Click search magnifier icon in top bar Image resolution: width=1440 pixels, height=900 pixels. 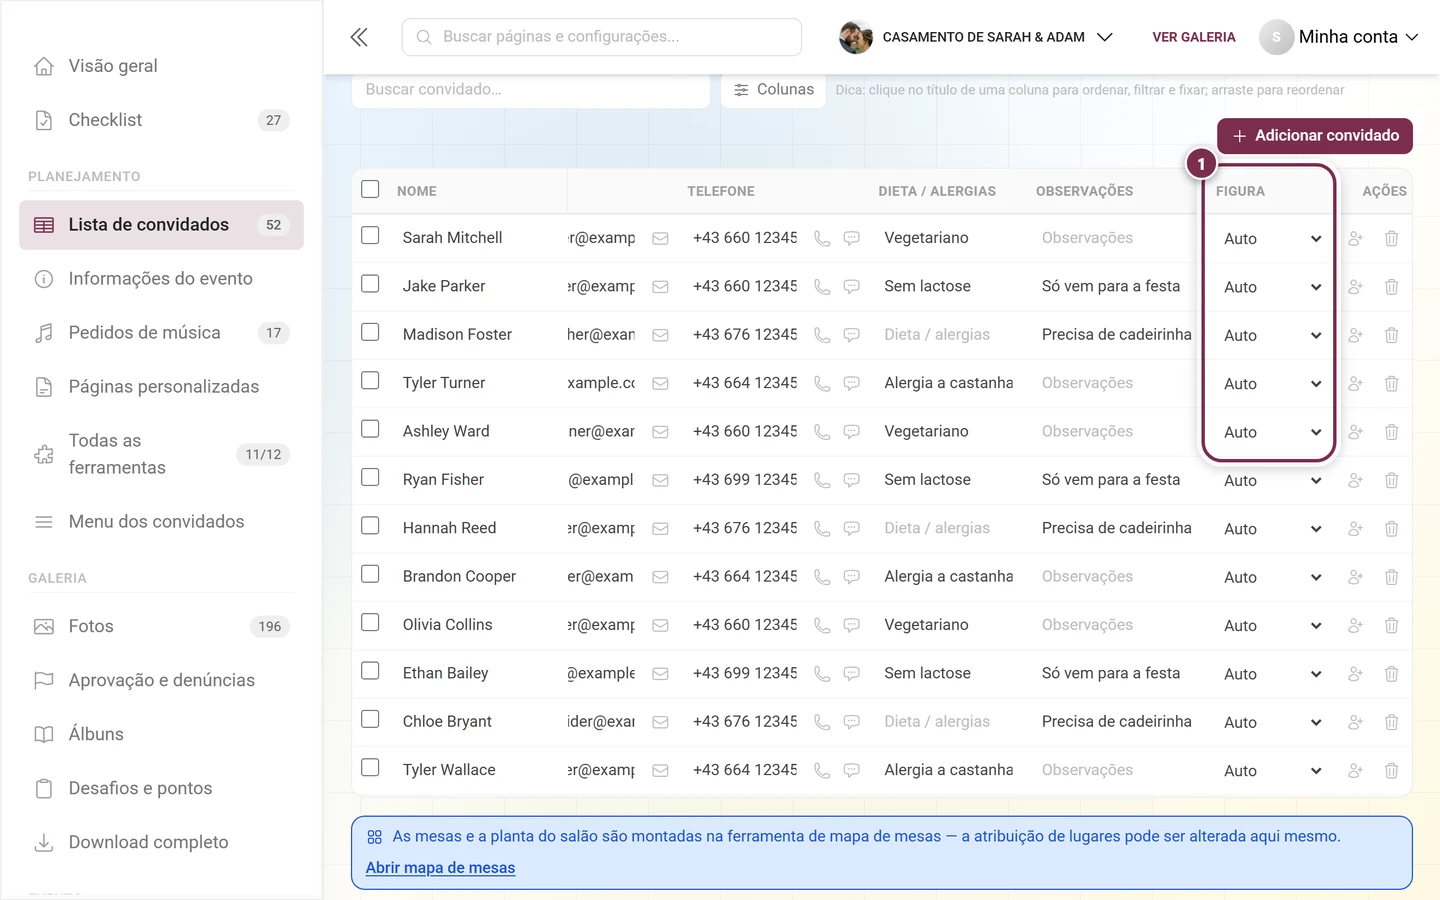[x=424, y=37]
